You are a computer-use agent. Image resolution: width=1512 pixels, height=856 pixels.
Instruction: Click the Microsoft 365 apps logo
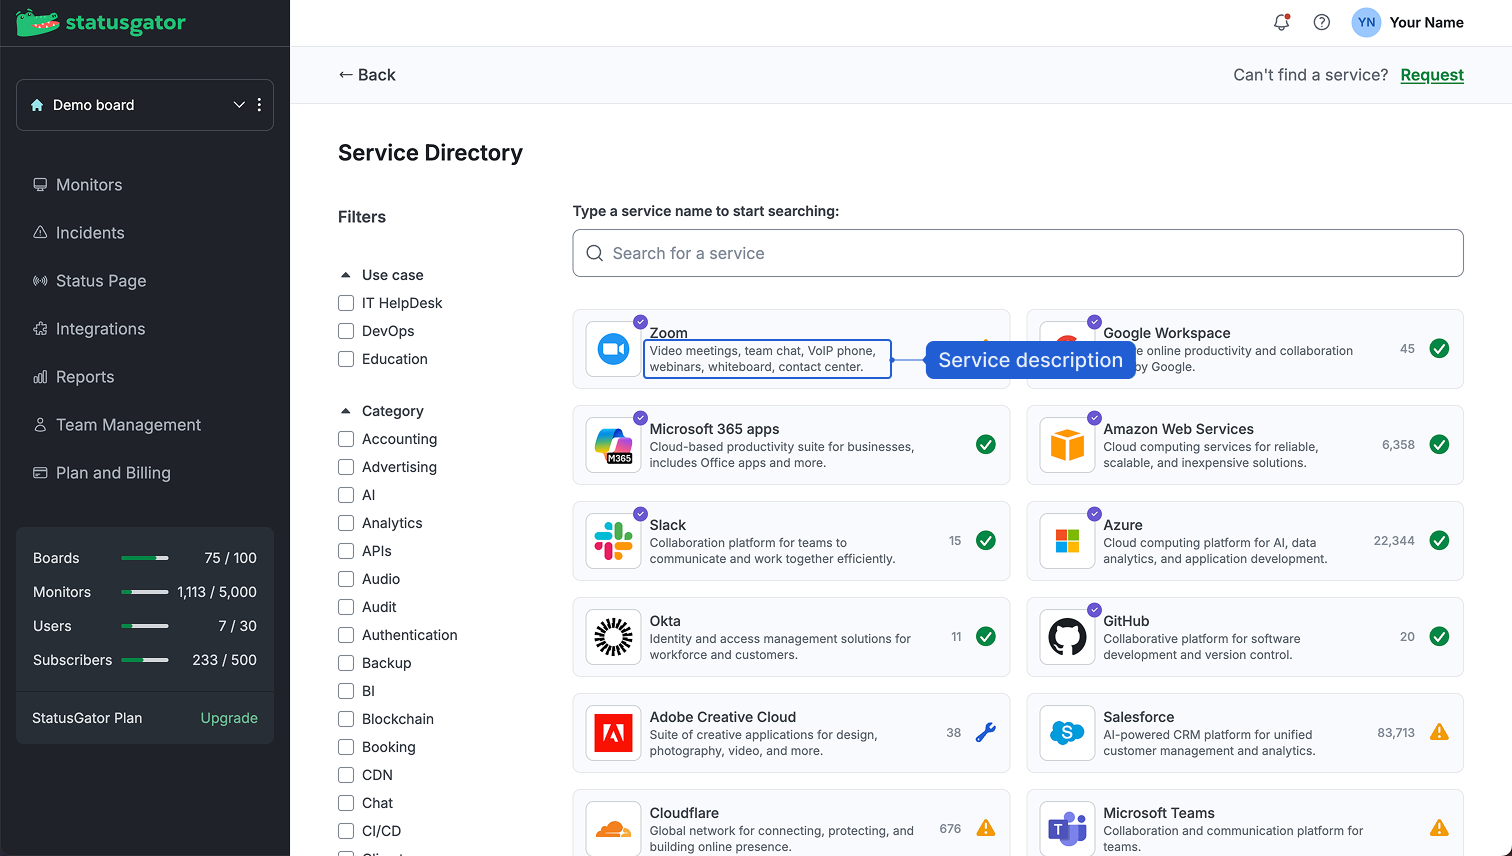[613, 445]
